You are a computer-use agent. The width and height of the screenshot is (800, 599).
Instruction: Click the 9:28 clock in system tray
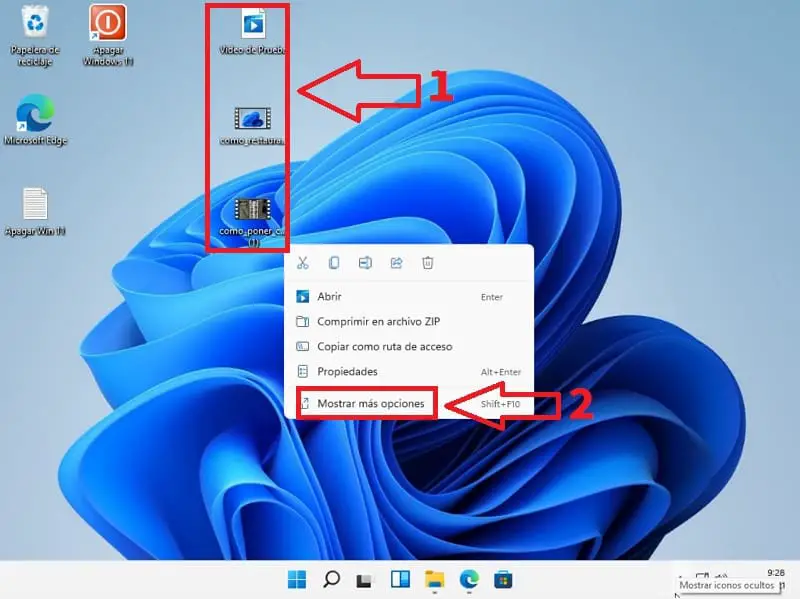[776, 573]
